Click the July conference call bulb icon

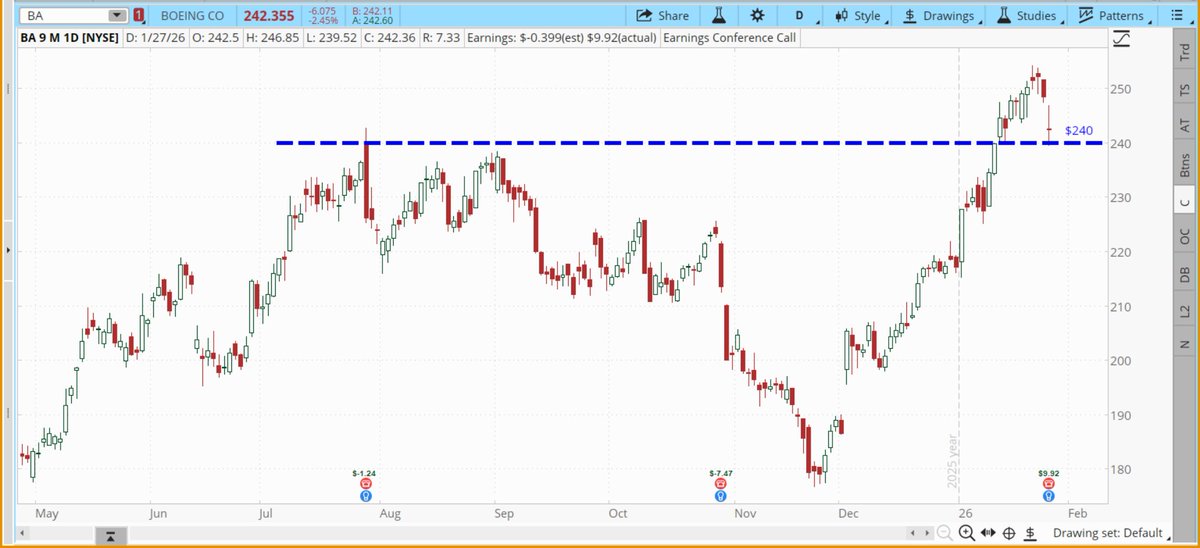pos(366,496)
